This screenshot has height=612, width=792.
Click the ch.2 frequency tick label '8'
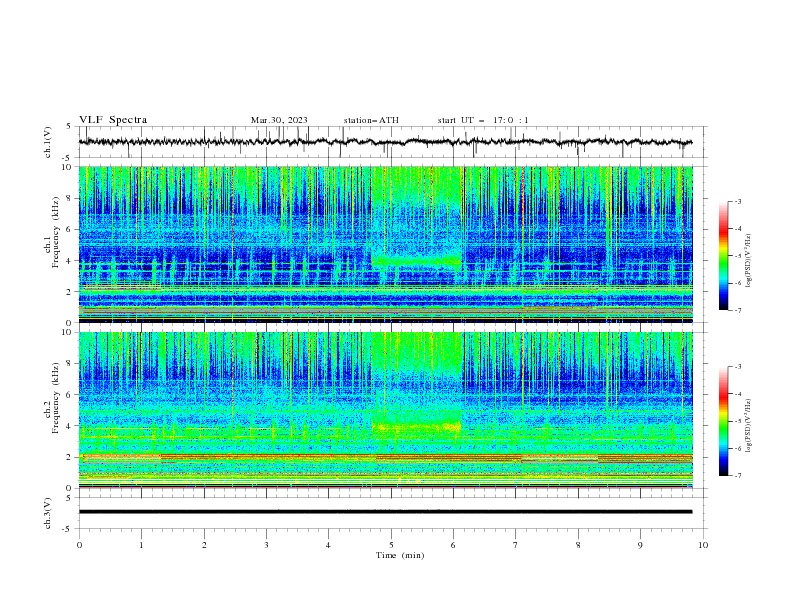70,364
